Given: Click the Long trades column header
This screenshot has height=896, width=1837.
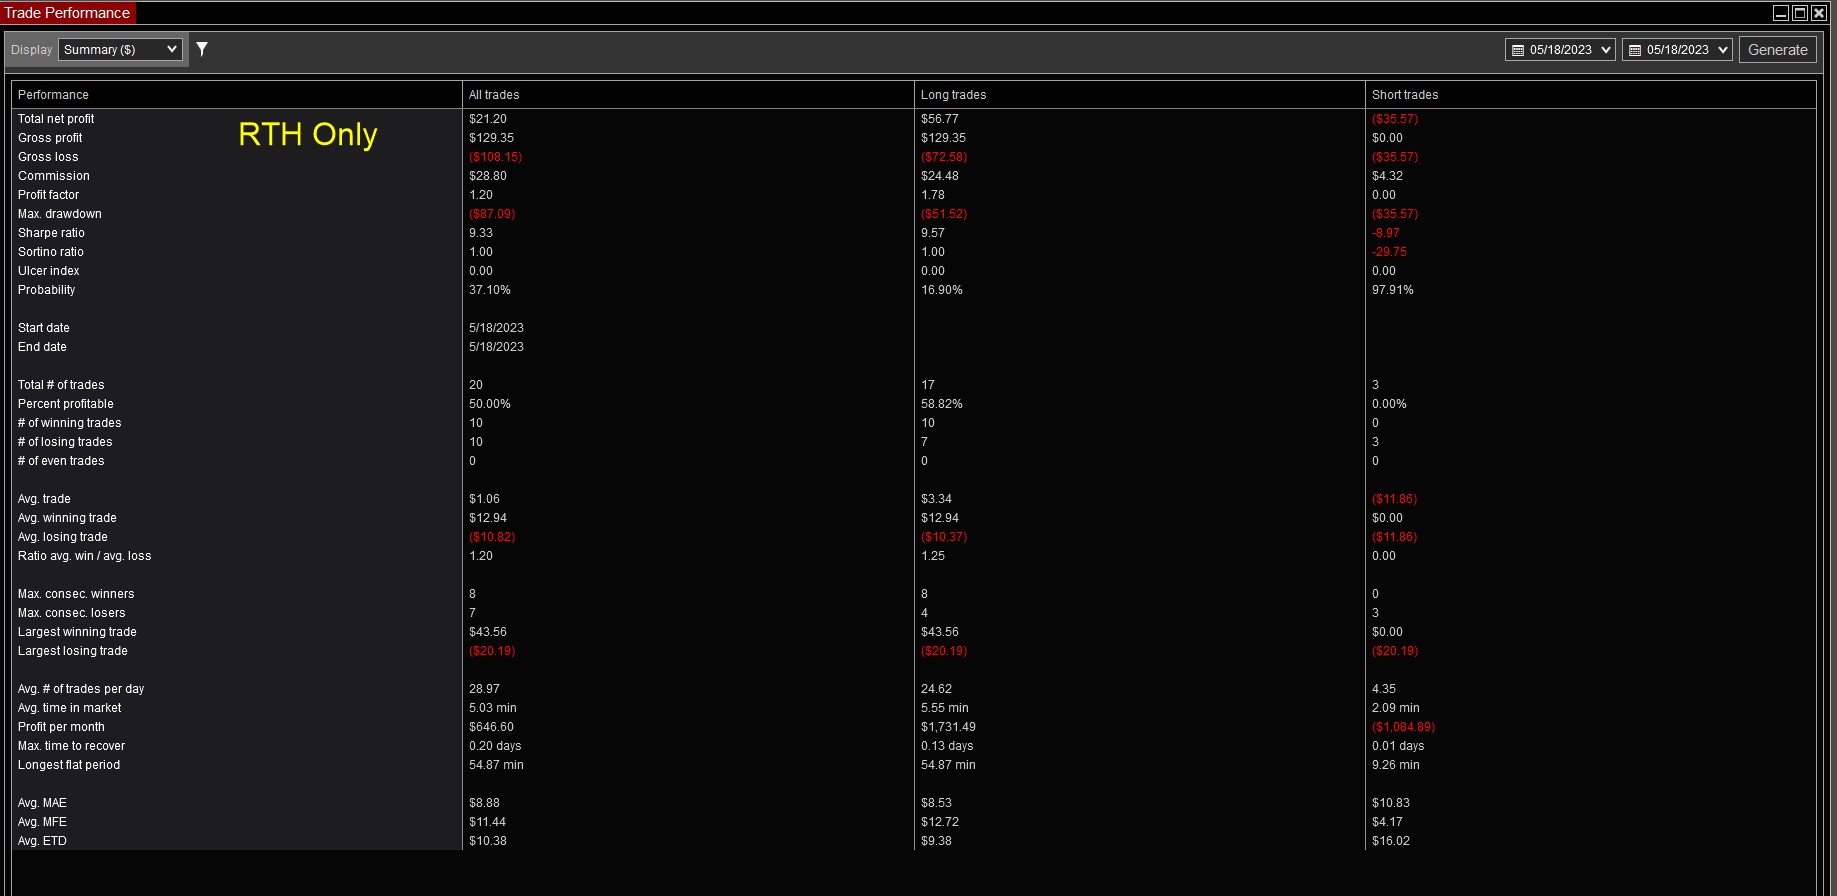Looking at the screenshot, I should pyautogui.click(x=1140, y=95).
